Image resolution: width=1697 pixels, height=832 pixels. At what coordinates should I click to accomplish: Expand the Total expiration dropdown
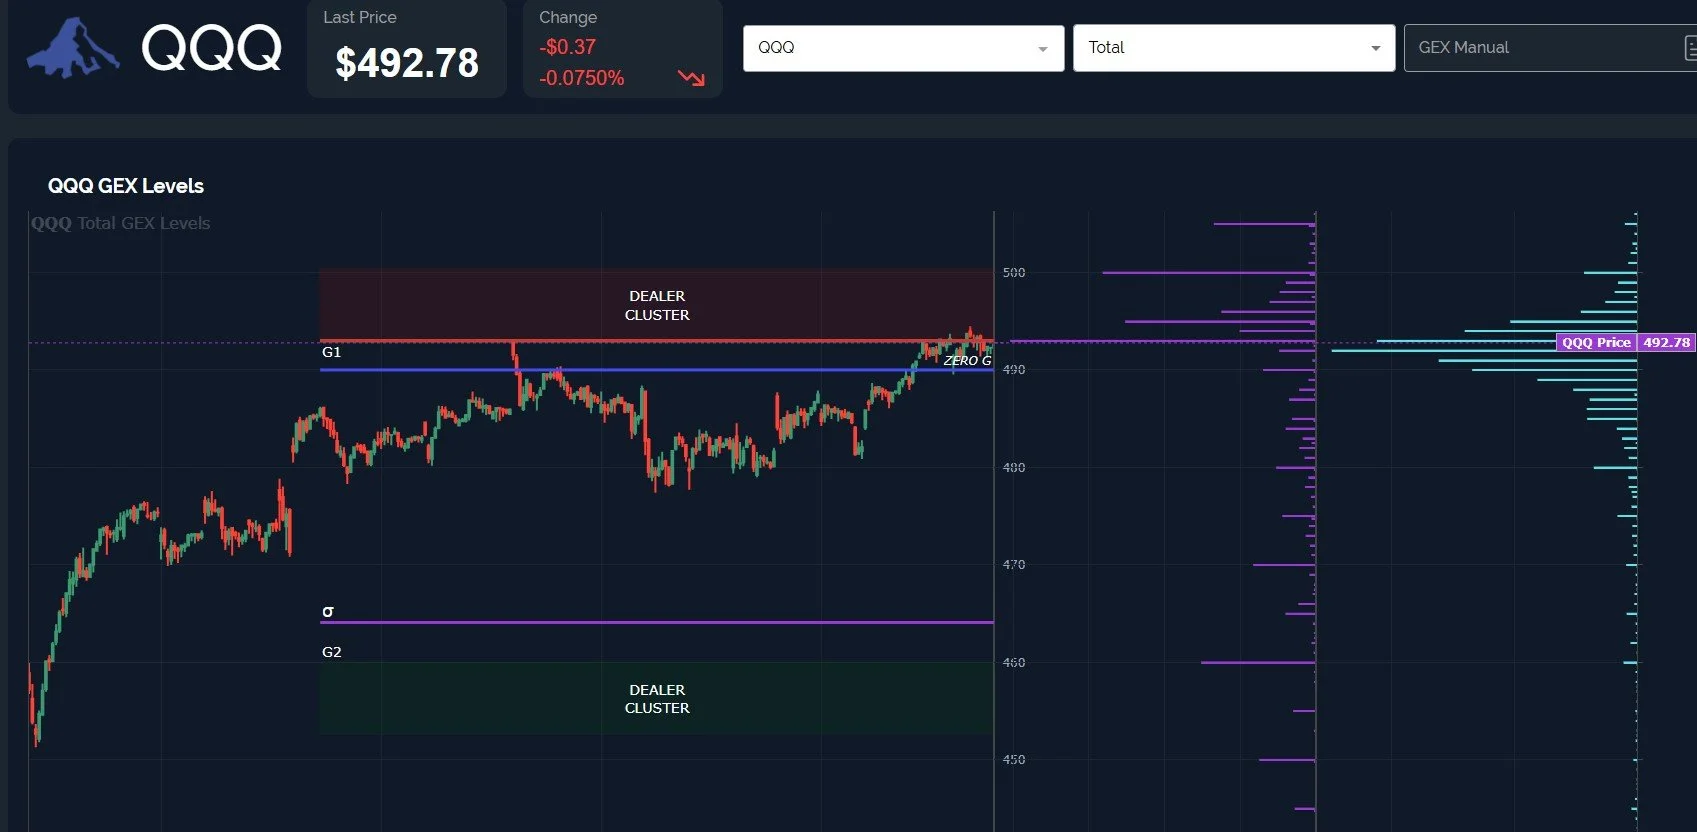[1233, 48]
